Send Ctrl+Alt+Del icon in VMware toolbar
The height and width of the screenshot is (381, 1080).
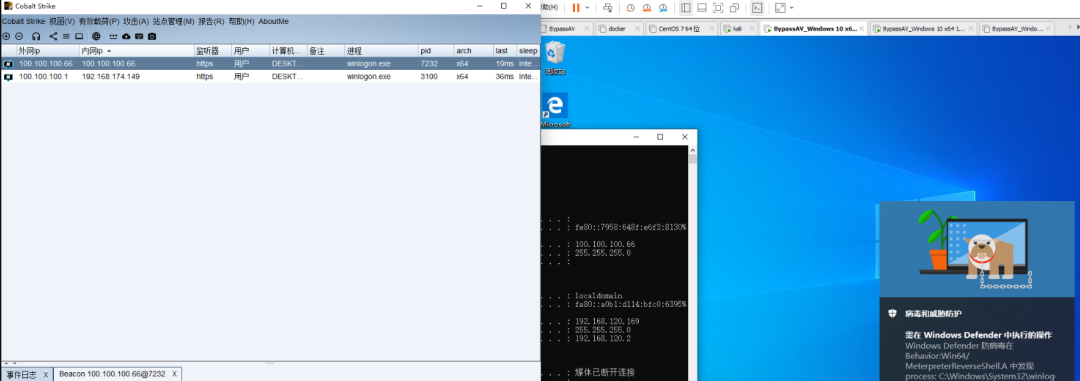tap(608, 8)
